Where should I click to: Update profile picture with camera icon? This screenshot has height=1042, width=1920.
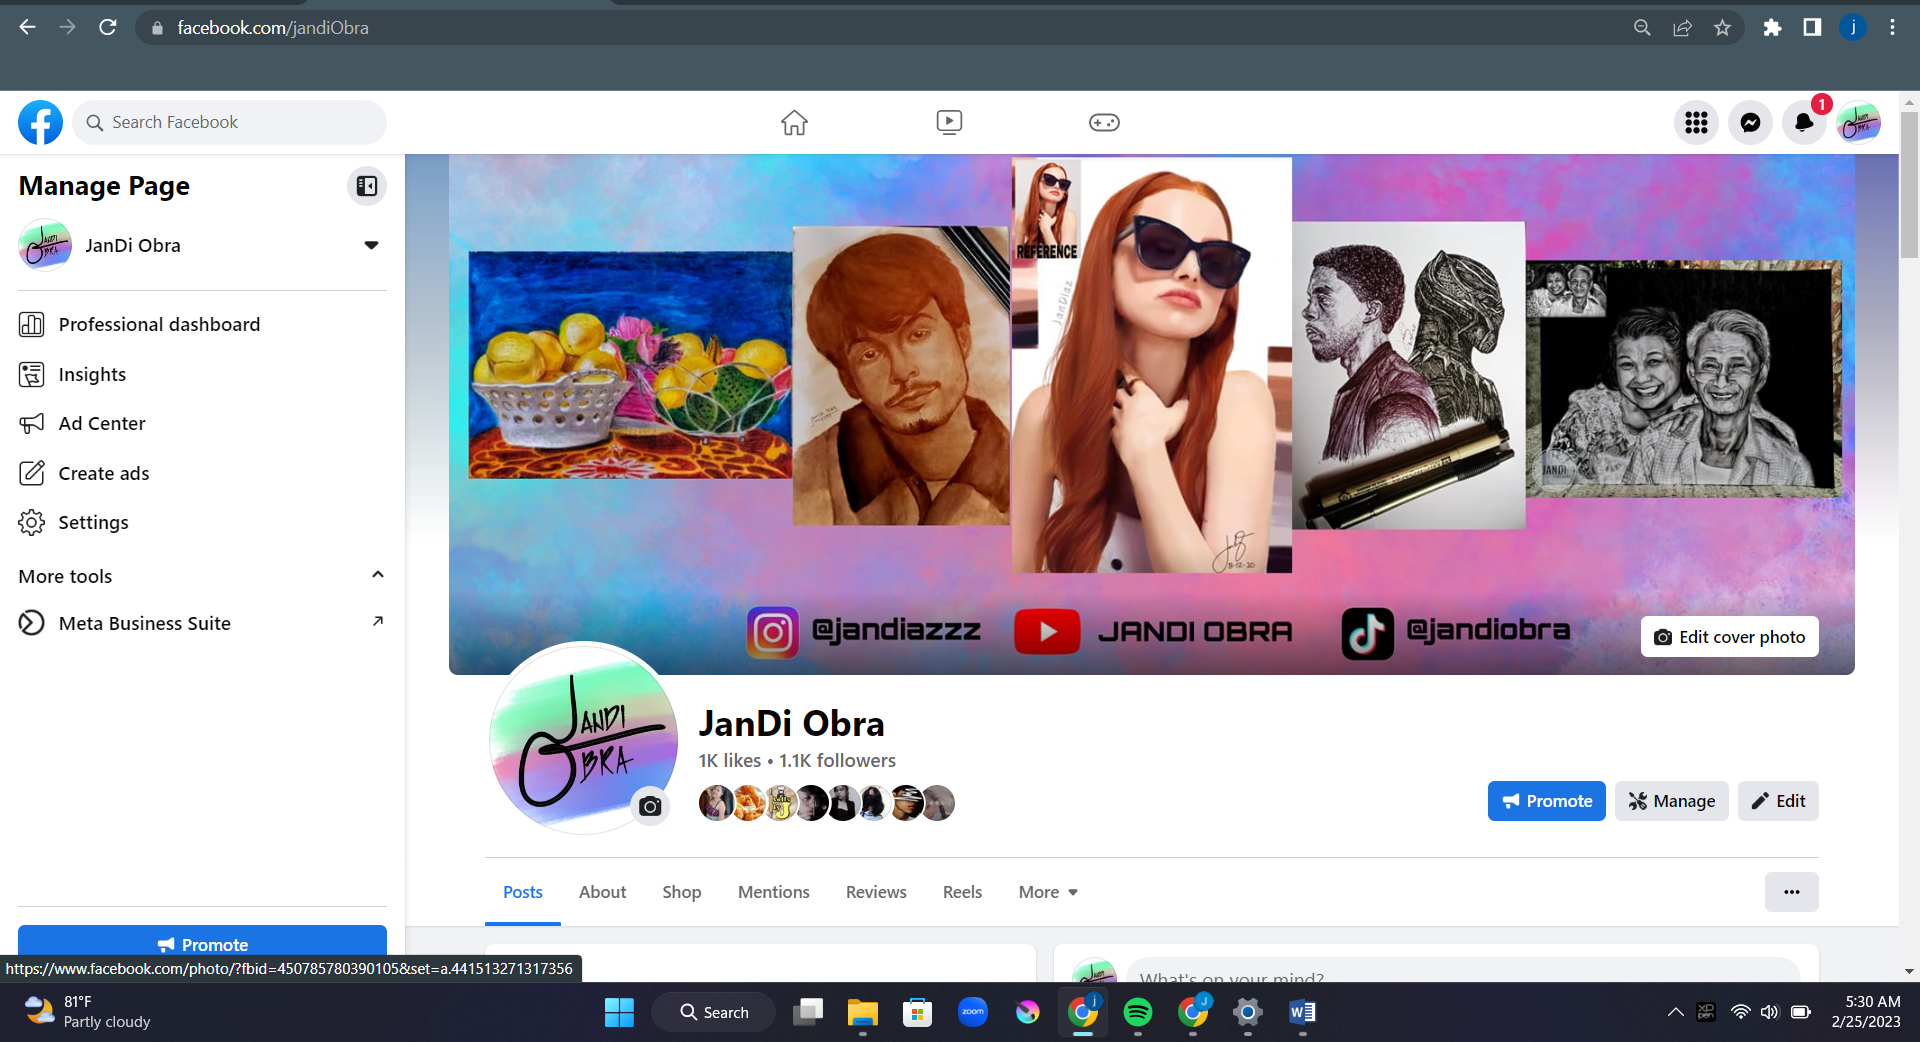click(x=650, y=806)
